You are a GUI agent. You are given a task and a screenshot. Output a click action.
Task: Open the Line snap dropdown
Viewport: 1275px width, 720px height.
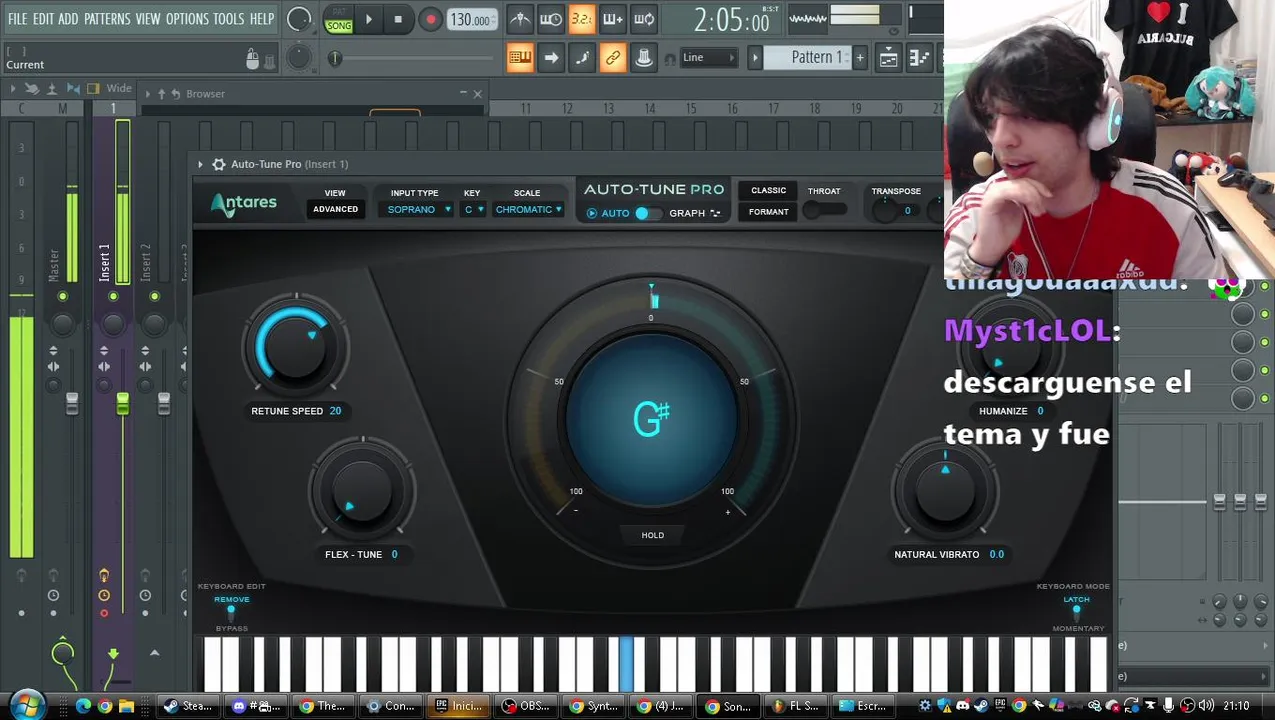[x=708, y=58]
